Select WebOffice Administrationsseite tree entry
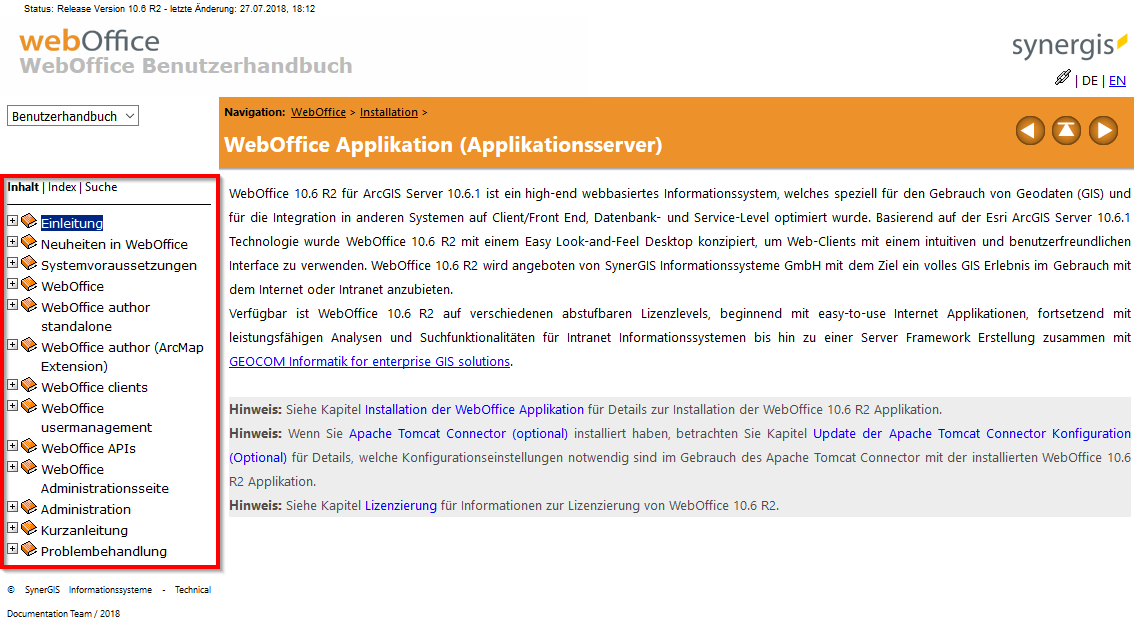 point(105,479)
